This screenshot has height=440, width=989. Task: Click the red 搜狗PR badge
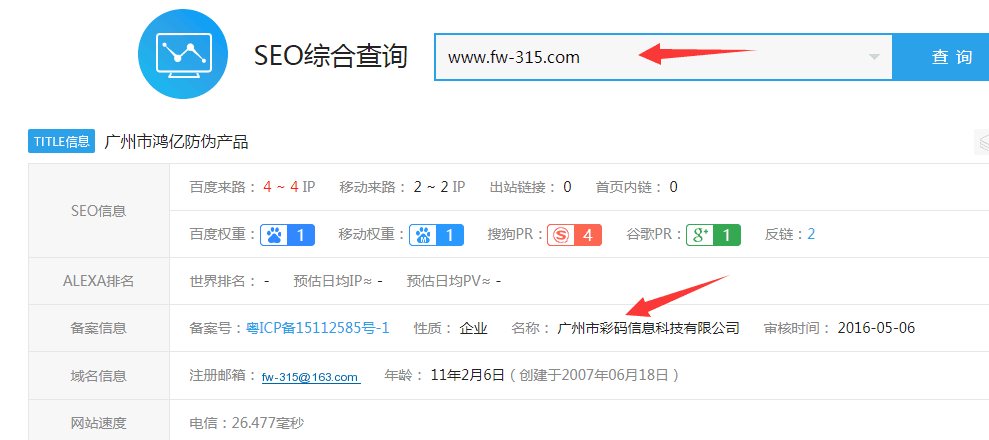point(574,234)
